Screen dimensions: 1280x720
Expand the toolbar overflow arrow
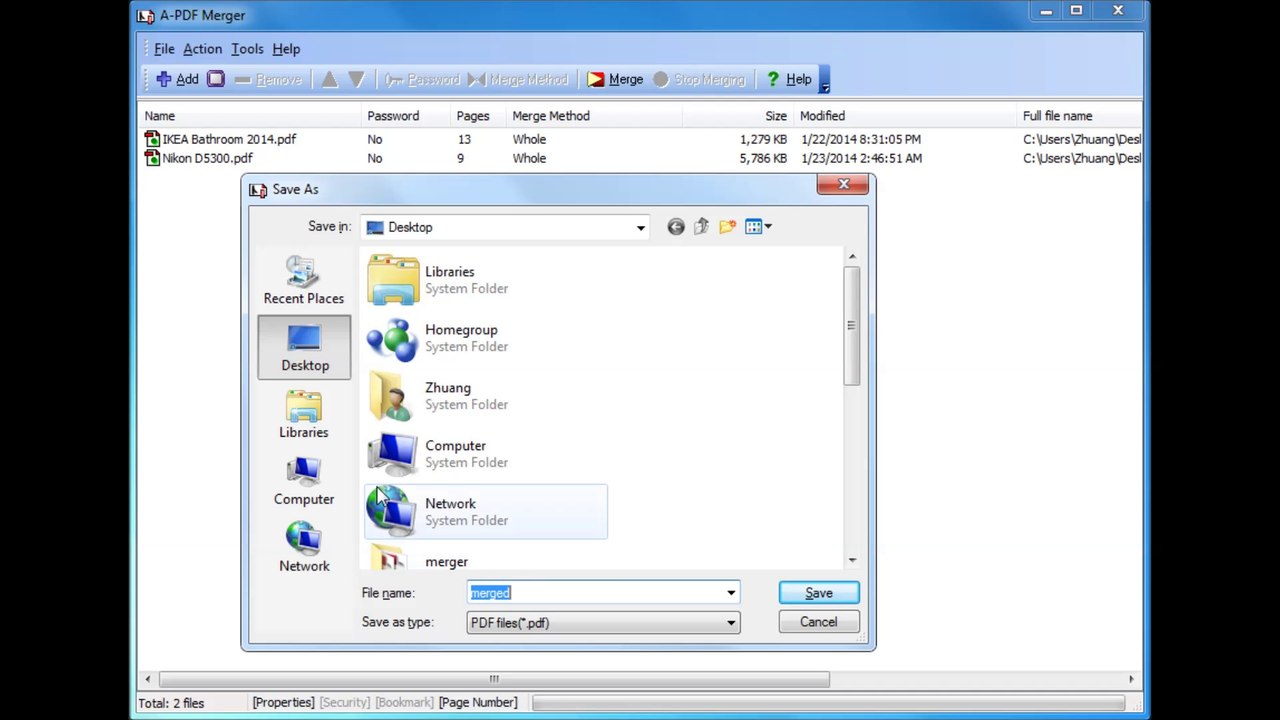tap(825, 80)
